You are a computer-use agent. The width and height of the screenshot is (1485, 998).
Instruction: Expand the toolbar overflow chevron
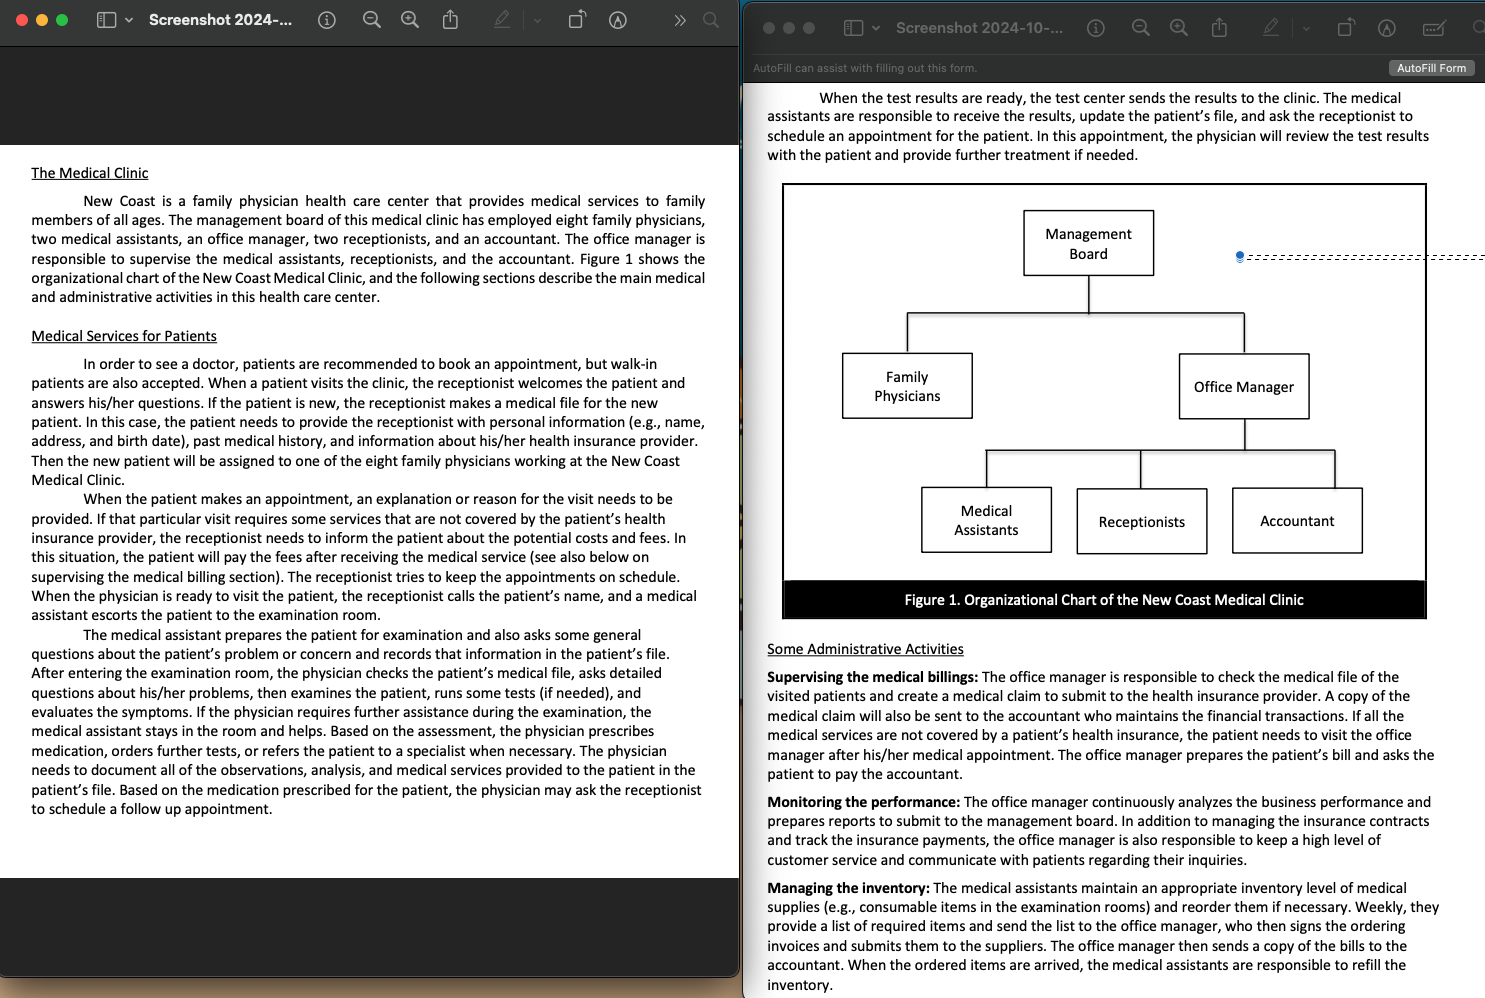678,19
